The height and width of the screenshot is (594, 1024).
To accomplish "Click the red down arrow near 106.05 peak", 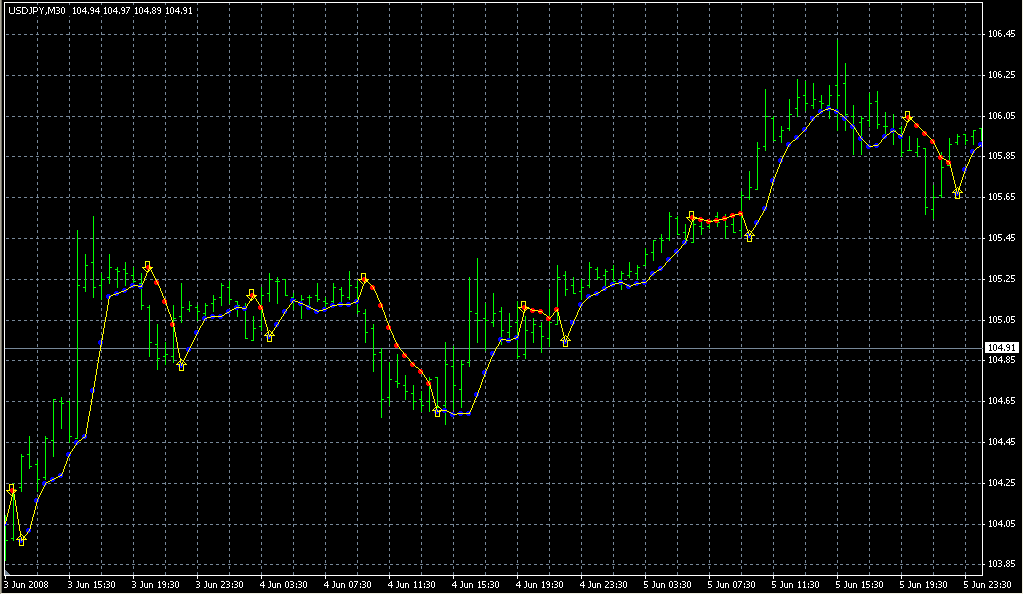I will pyautogui.click(x=907, y=116).
